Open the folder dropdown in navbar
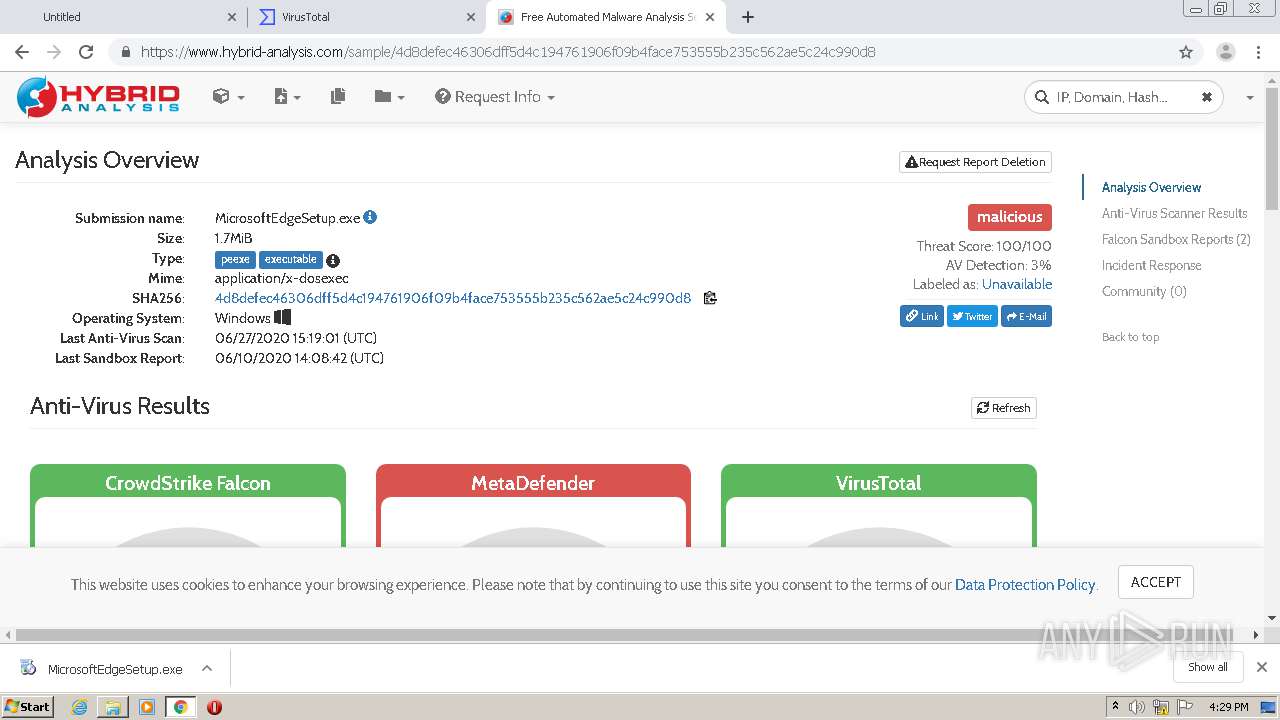The image size is (1280, 720). [389, 97]
